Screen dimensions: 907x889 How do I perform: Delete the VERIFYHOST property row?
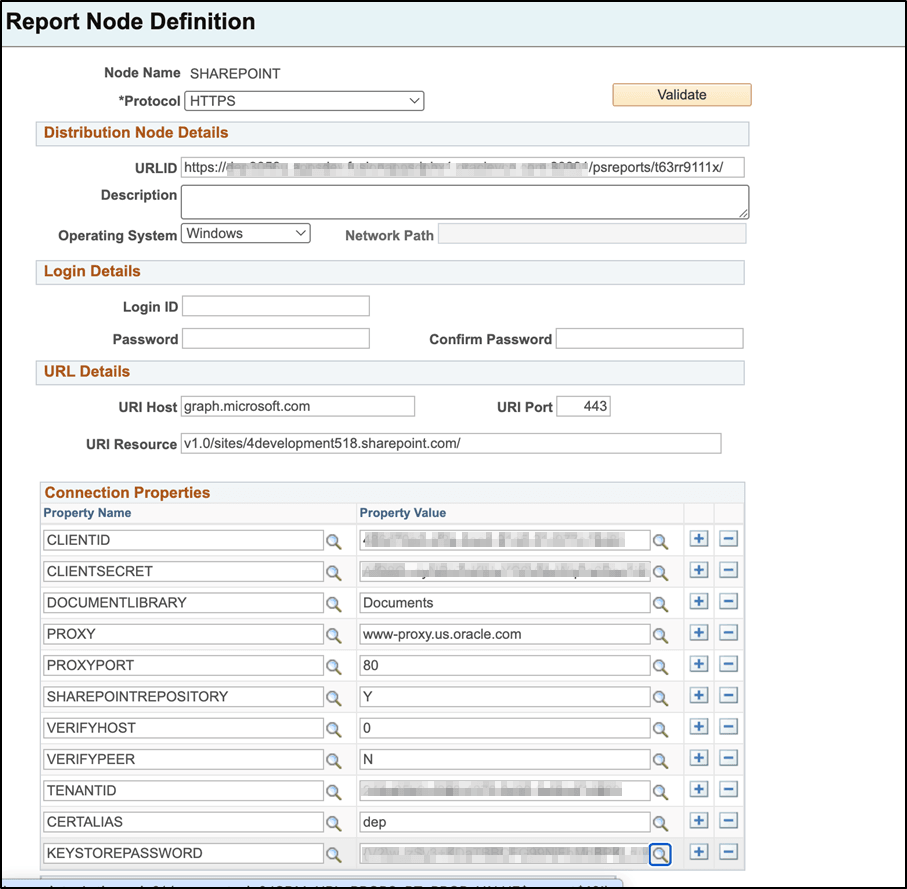pyautogui.click(x=728, y=726)
